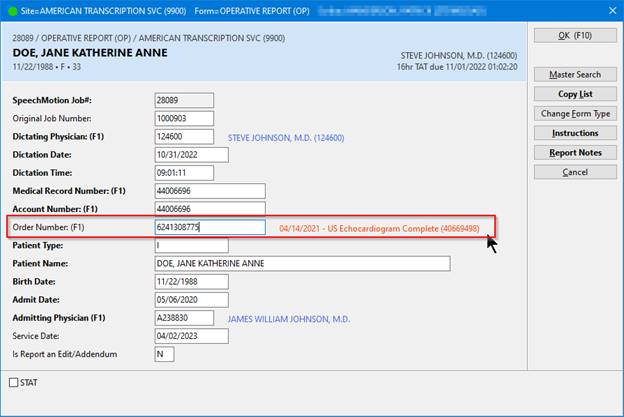This screenshot has width=624, height=417.
Task: Select the Dictating Physician field
Action: pyautogui.click(x=184, y=136)
